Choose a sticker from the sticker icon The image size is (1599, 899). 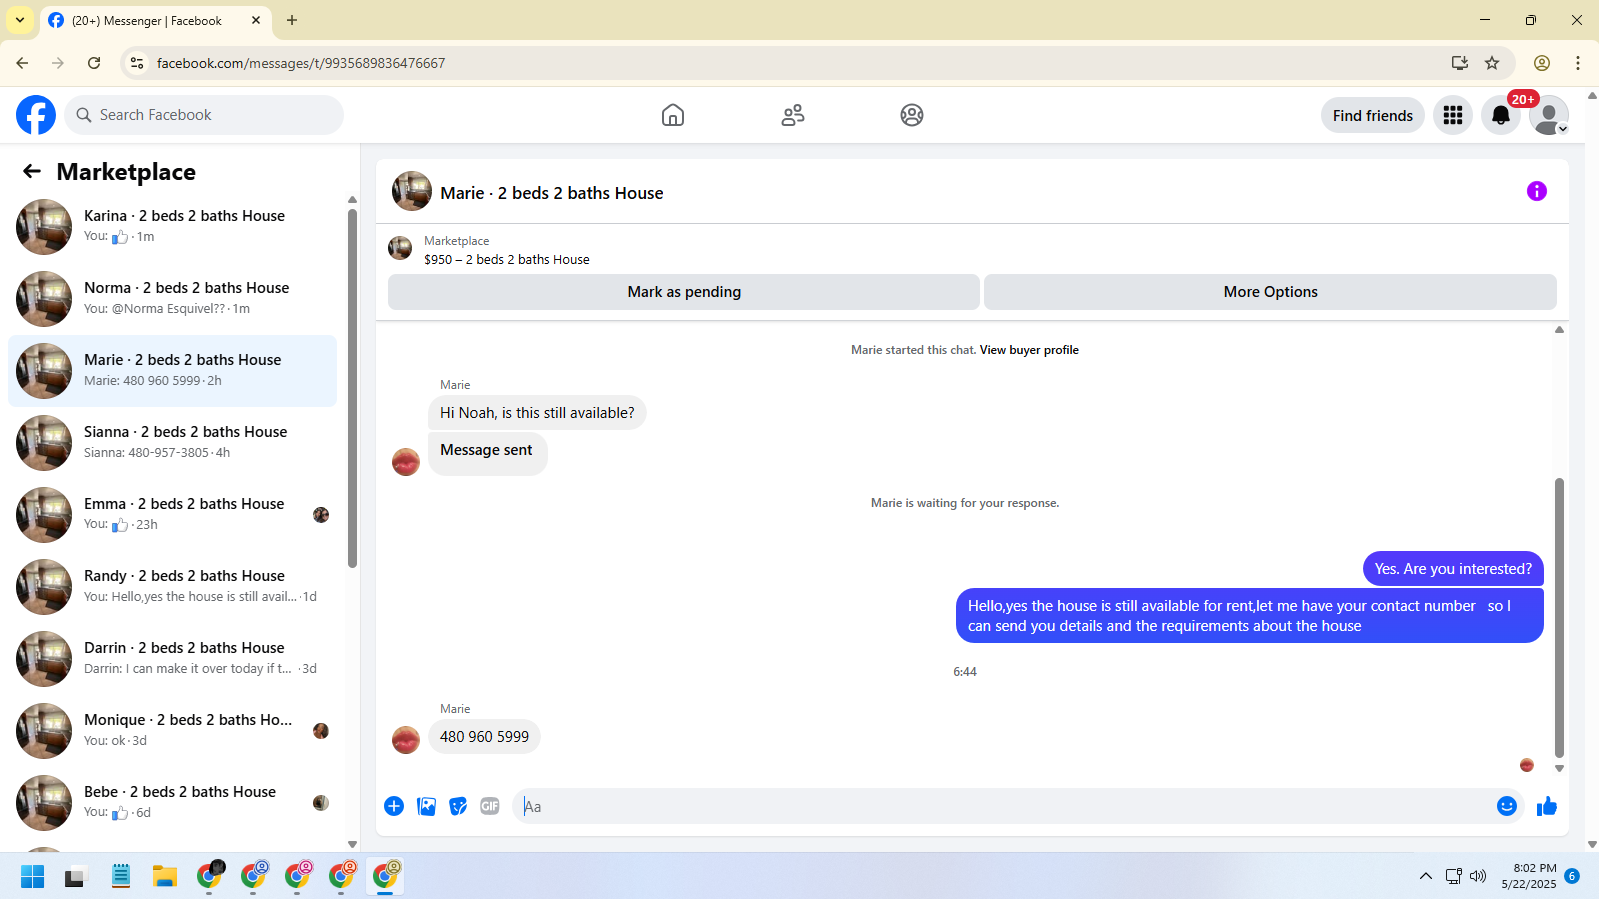tap(458, 806)
